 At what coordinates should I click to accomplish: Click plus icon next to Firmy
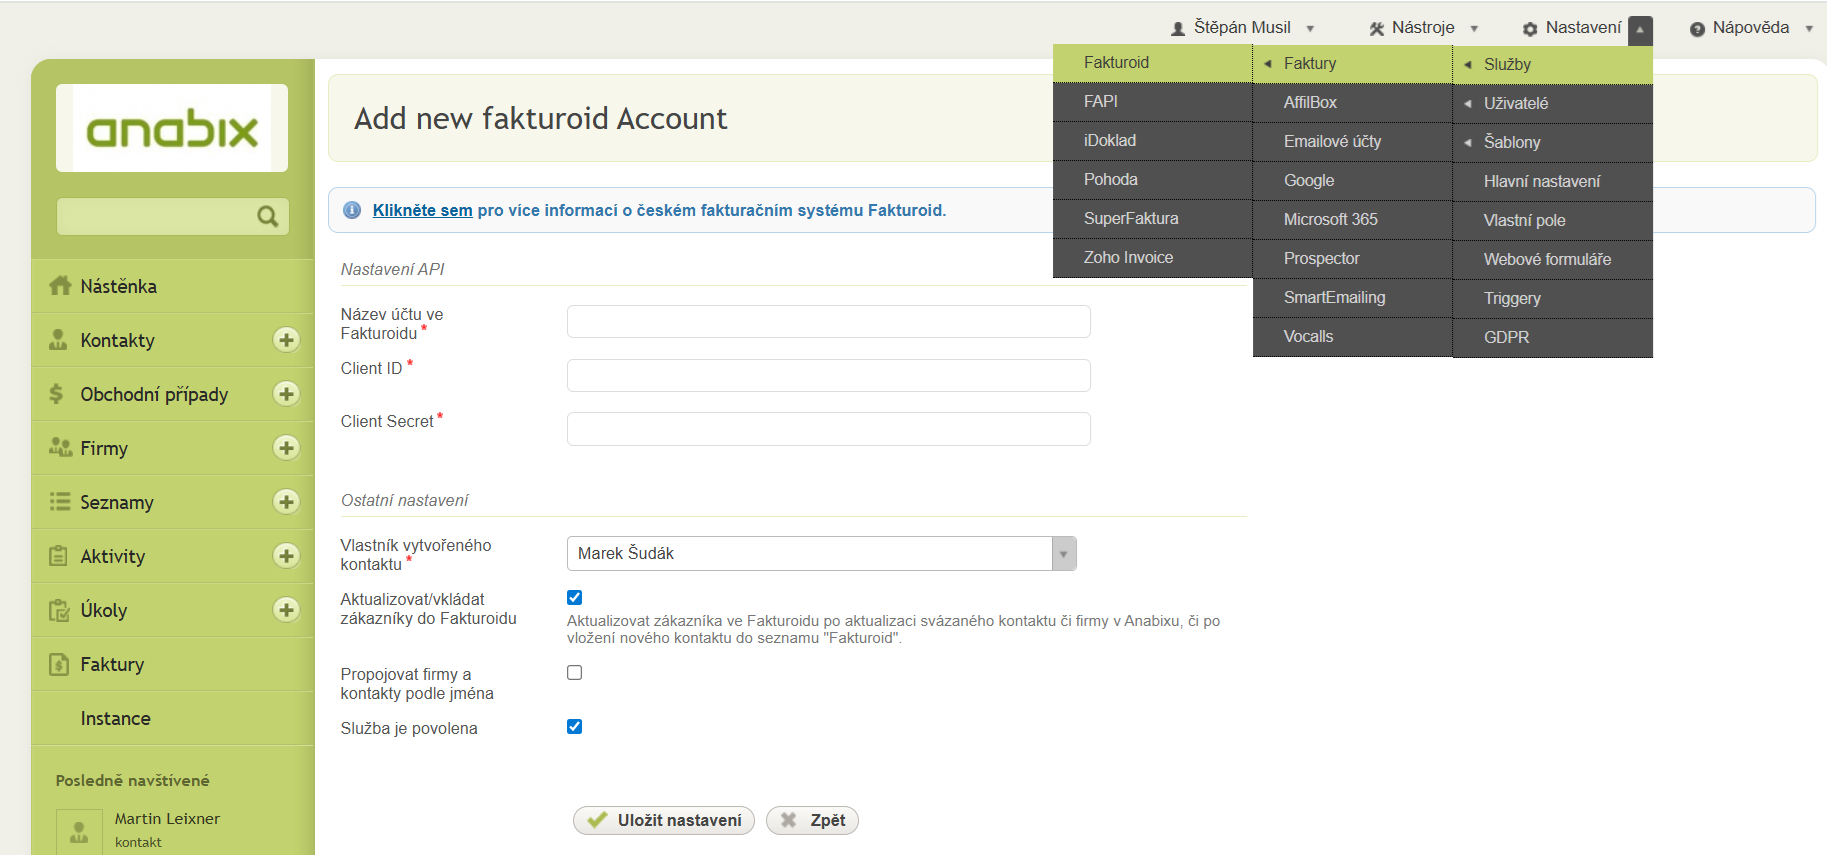point(286,448)
